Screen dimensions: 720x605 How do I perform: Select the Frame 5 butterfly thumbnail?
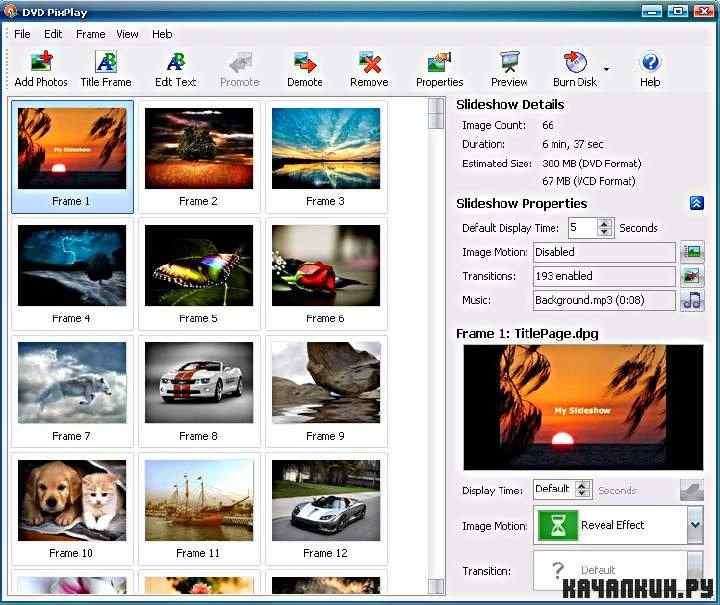(199, 265)
